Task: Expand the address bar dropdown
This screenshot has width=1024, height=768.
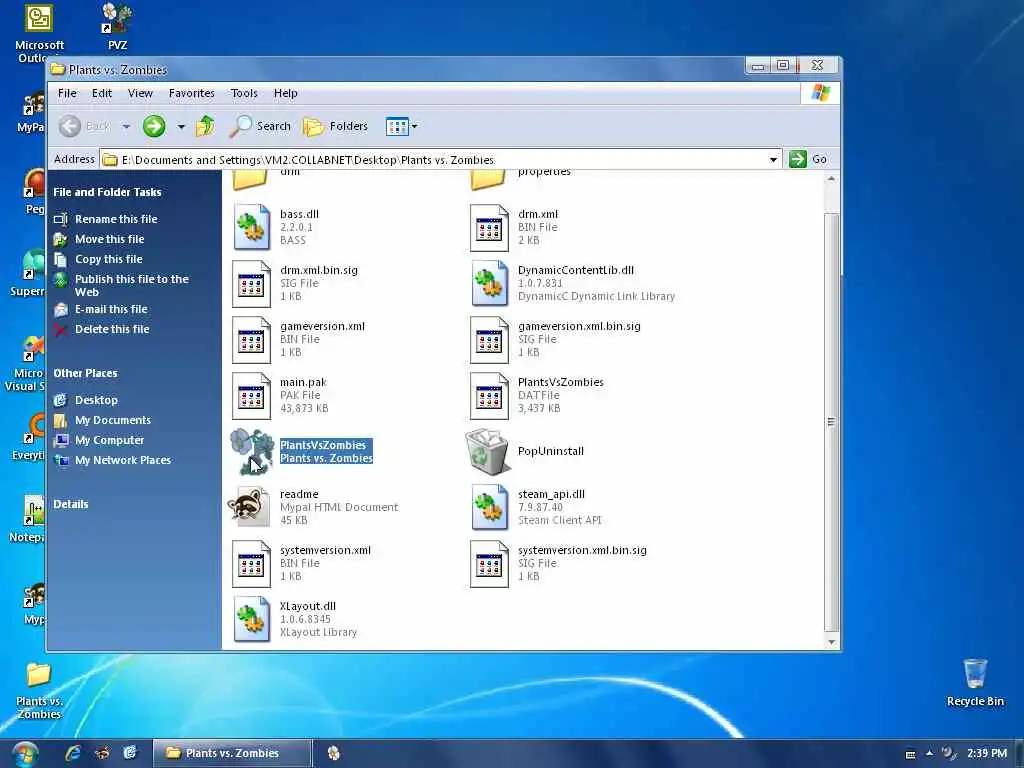Action: 773,159
